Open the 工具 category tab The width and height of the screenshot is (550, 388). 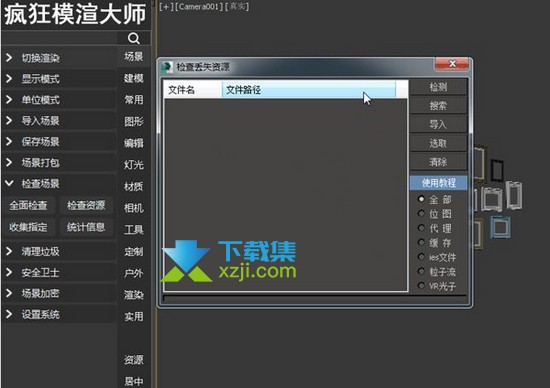coord(134,230)
